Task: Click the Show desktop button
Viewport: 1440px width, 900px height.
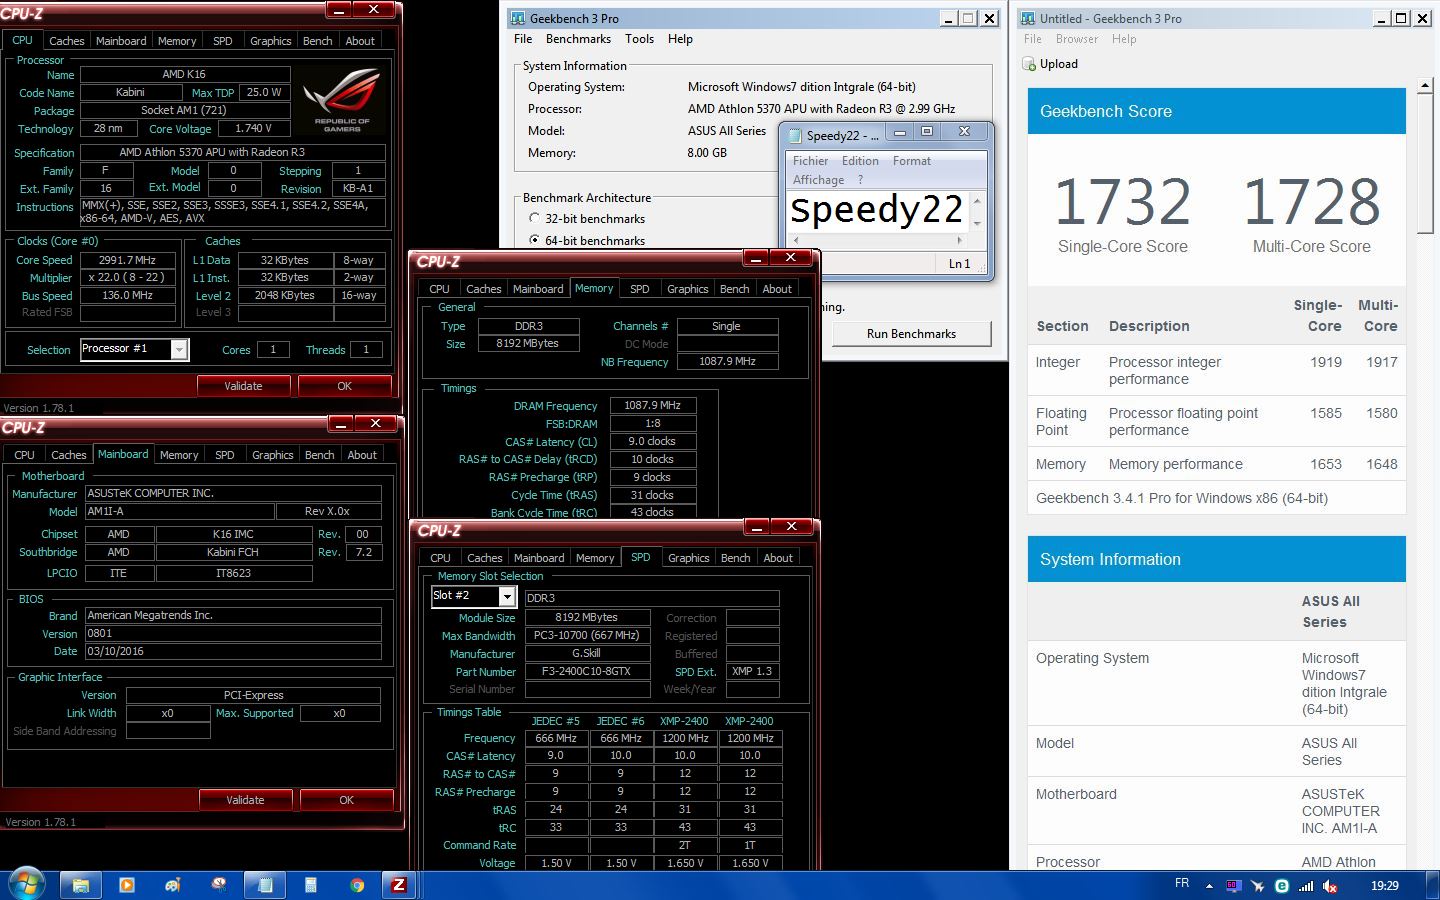Action: [1433, 885]
